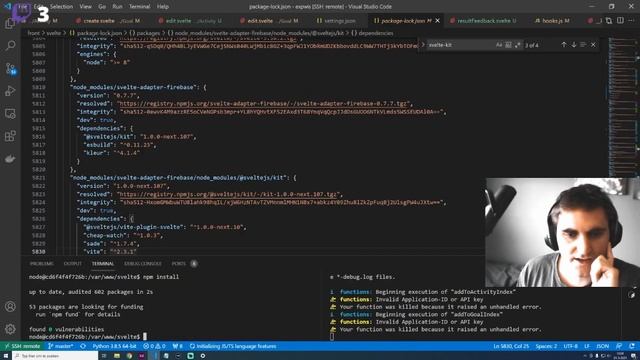Click the SSH: remote status button

pos(22,346)
